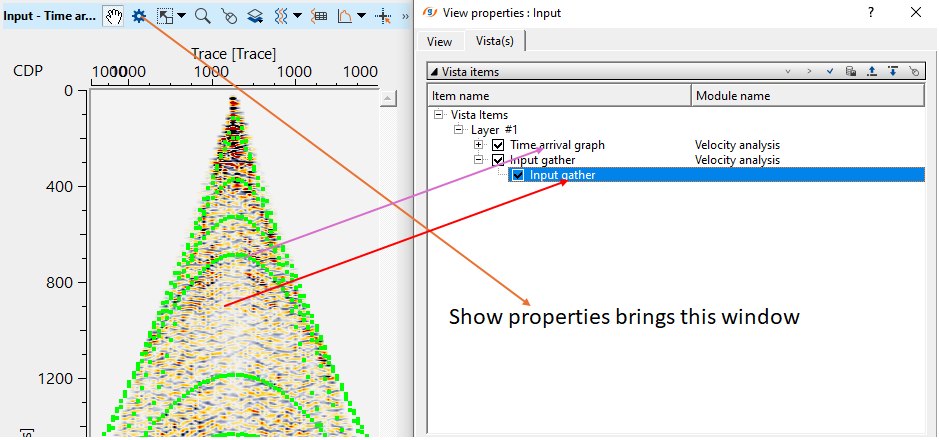This screenshot has width=939, height=440.
Task: Click the magnifier zoom tool
Action: point(202,16)
